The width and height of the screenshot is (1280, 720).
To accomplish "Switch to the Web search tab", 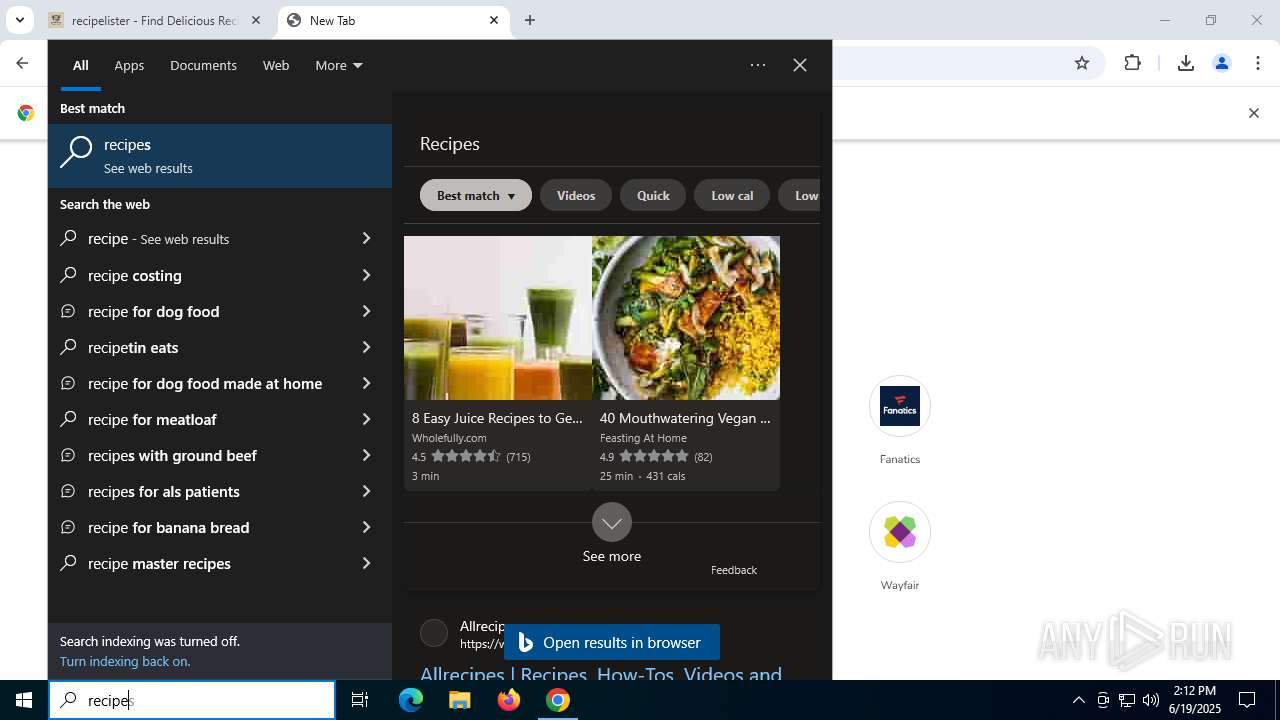I will [276, 65].
